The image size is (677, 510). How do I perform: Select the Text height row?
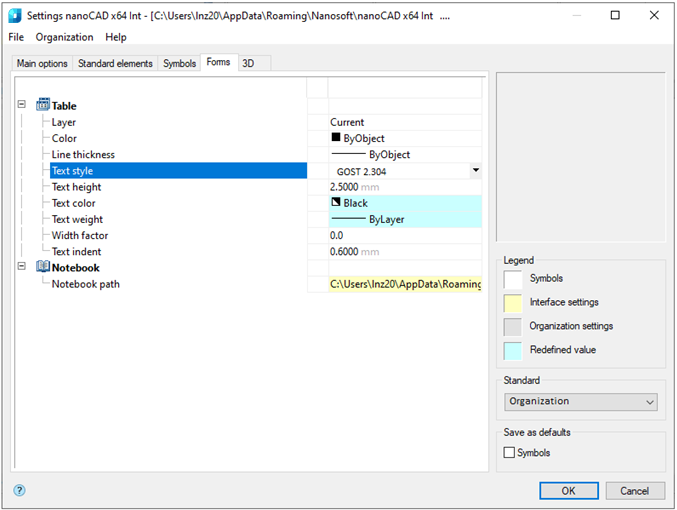click(178, 187)
